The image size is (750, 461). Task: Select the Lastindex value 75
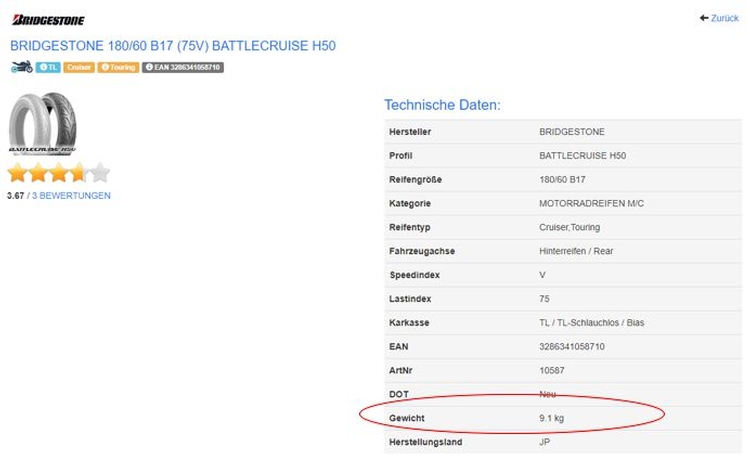point(544,299)
